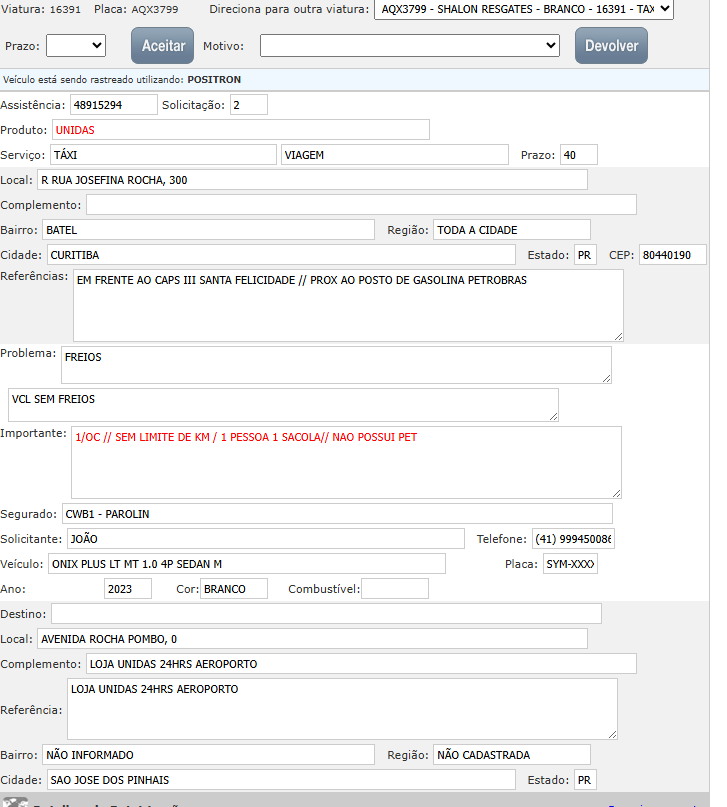The width and height of the screenshot is (727, 807).
Task: Click Local field R RUA JOSEFINA ROCHA, 300
Action: (312, 180)
